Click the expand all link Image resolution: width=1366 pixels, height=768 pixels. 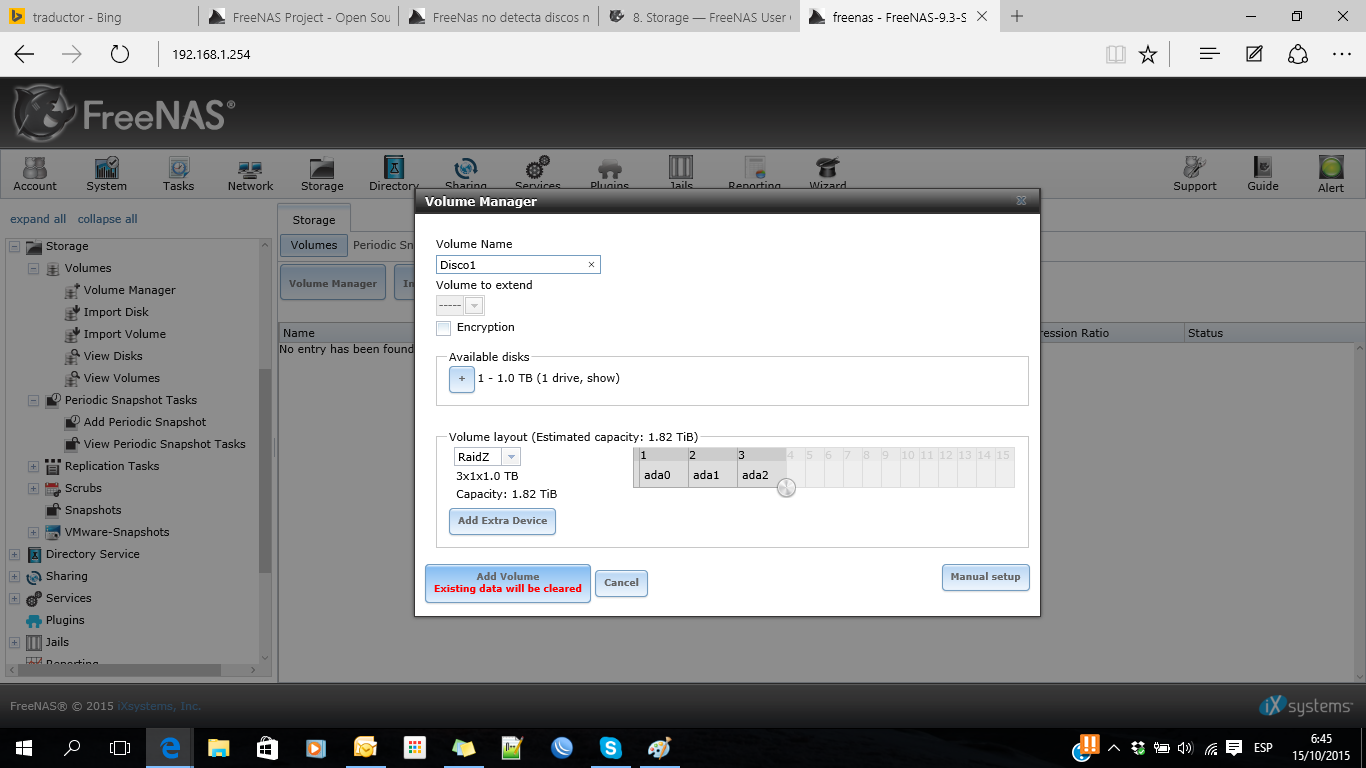(38, 219)
